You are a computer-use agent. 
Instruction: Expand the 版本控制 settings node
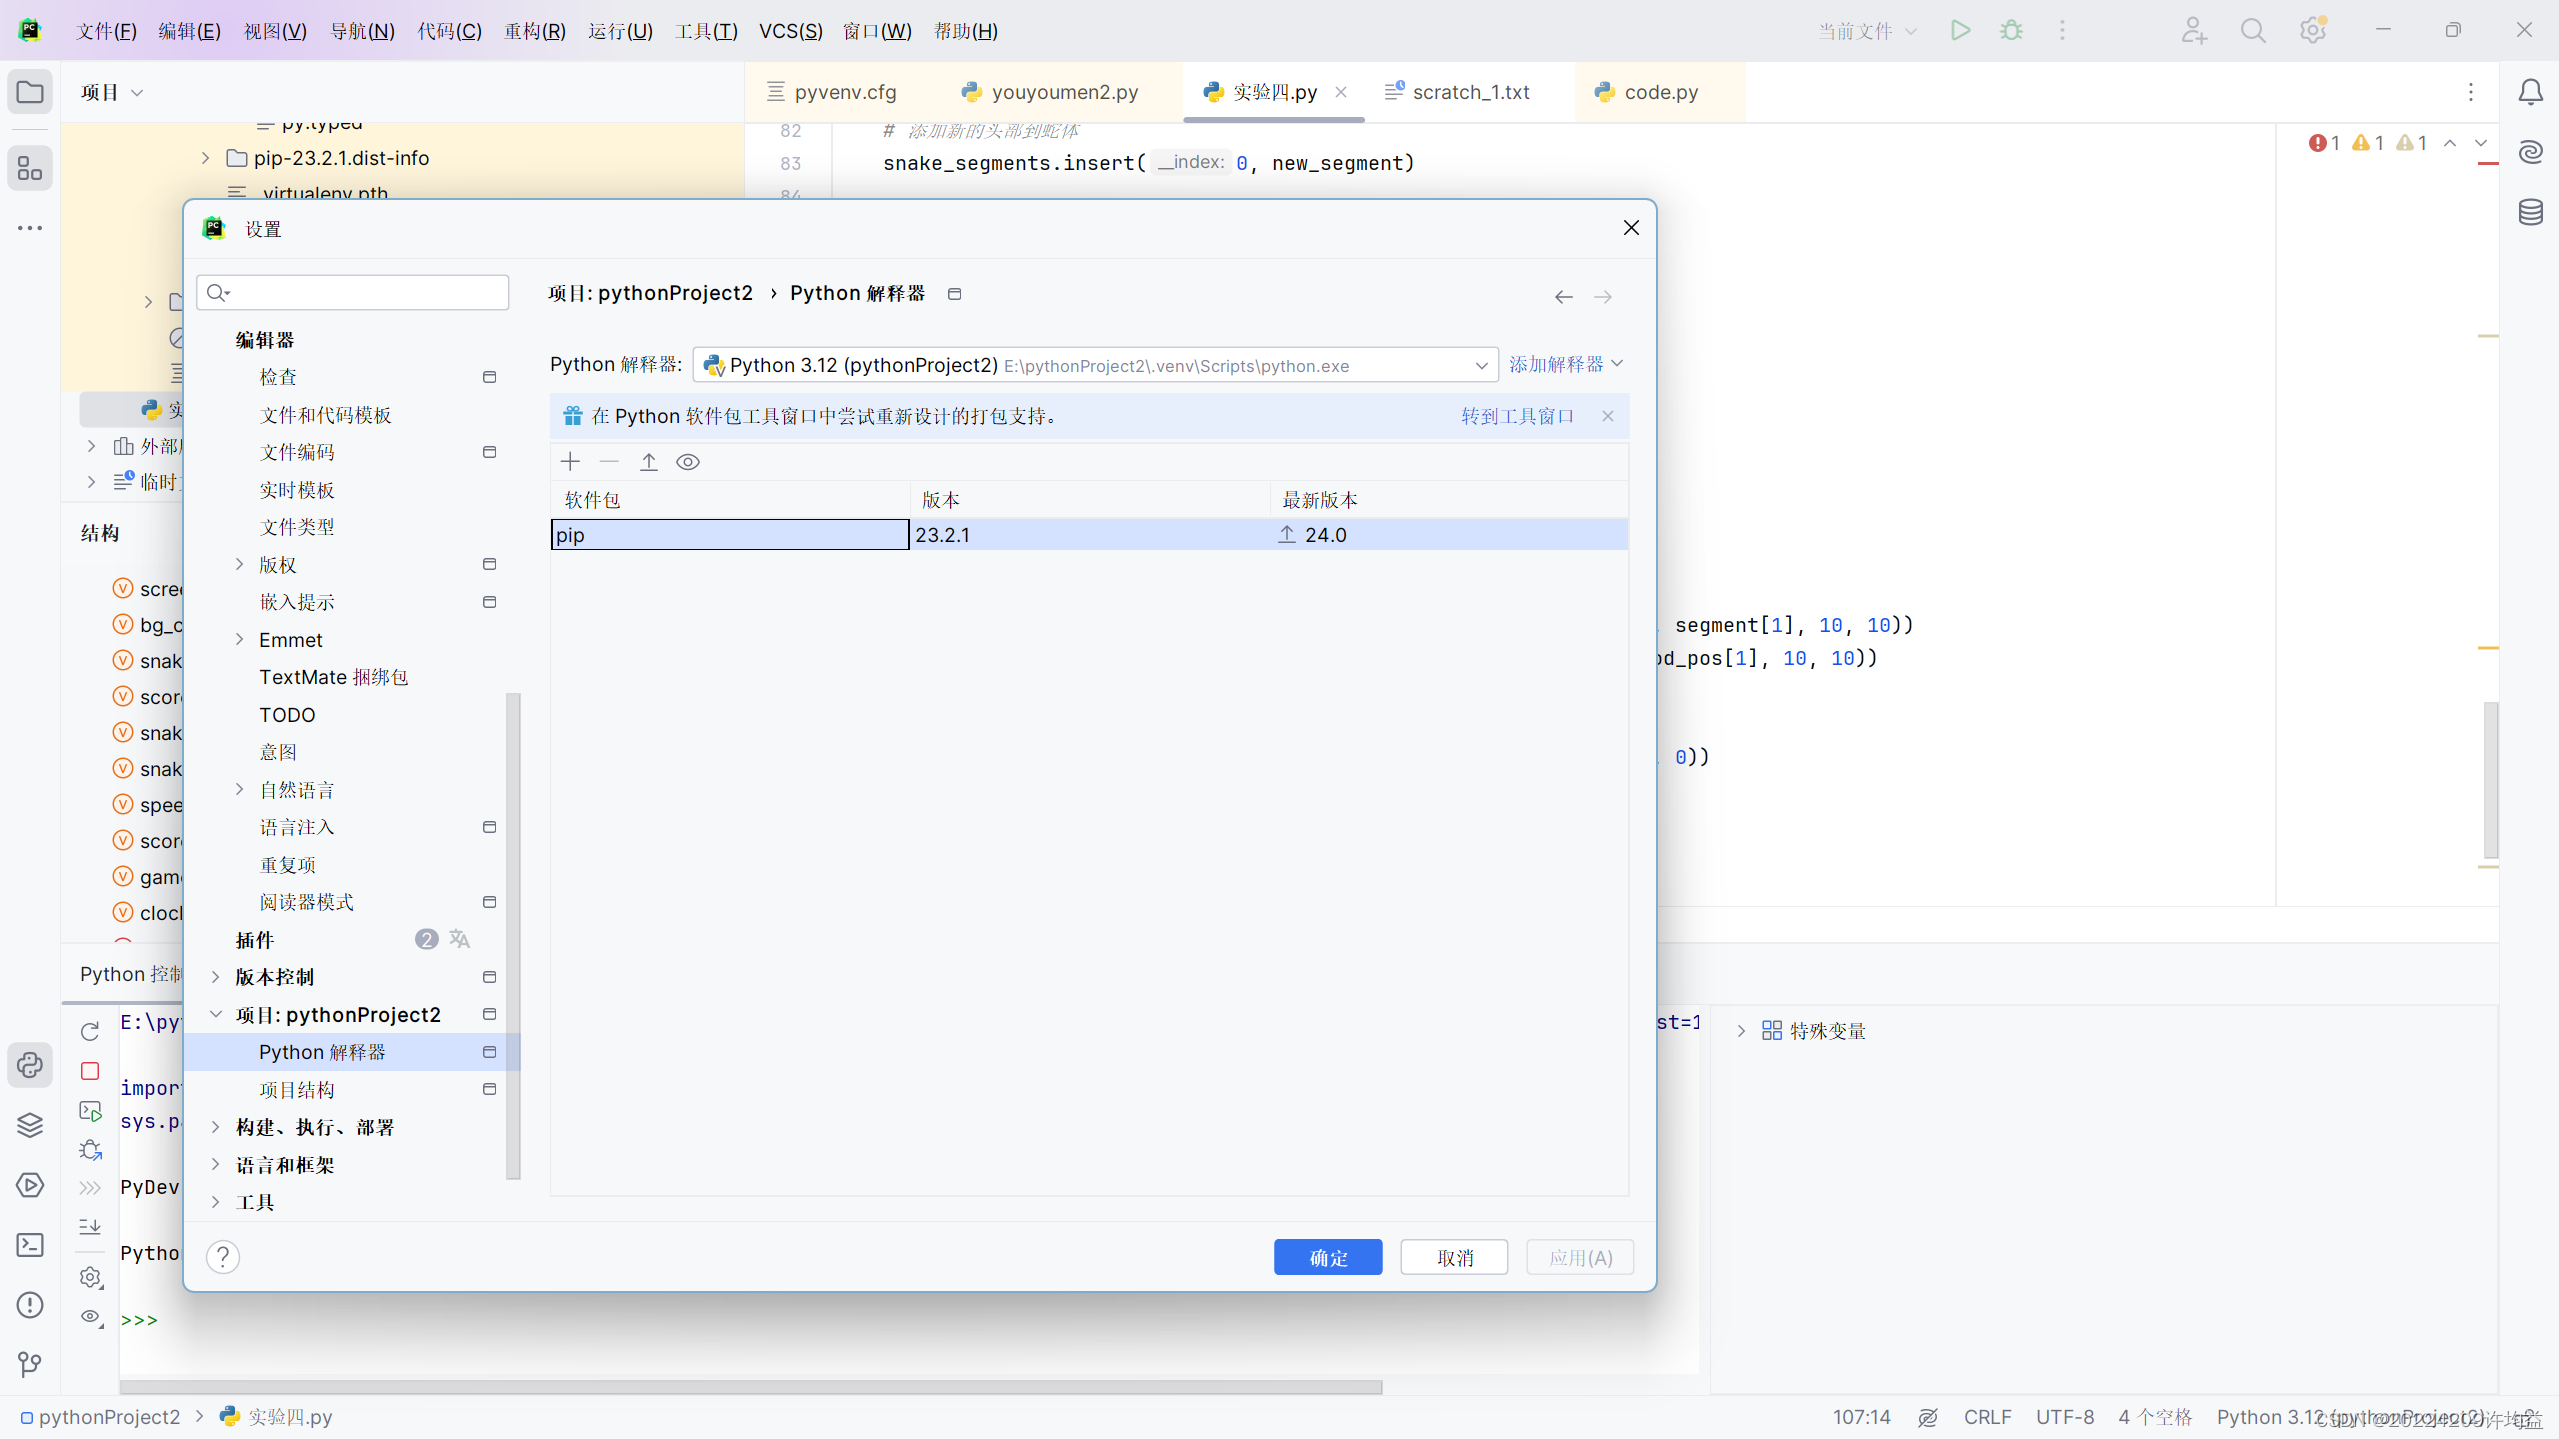(215, 977)
